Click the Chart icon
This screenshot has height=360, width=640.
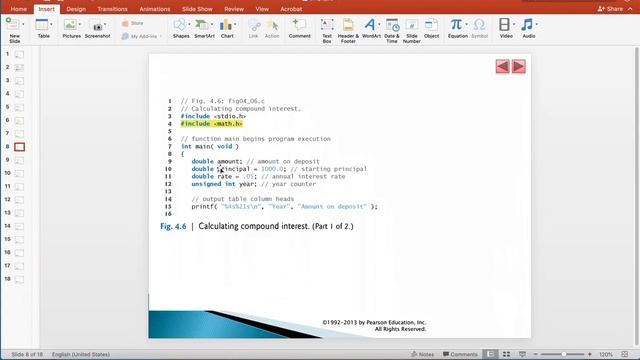(x=225, y=24)
